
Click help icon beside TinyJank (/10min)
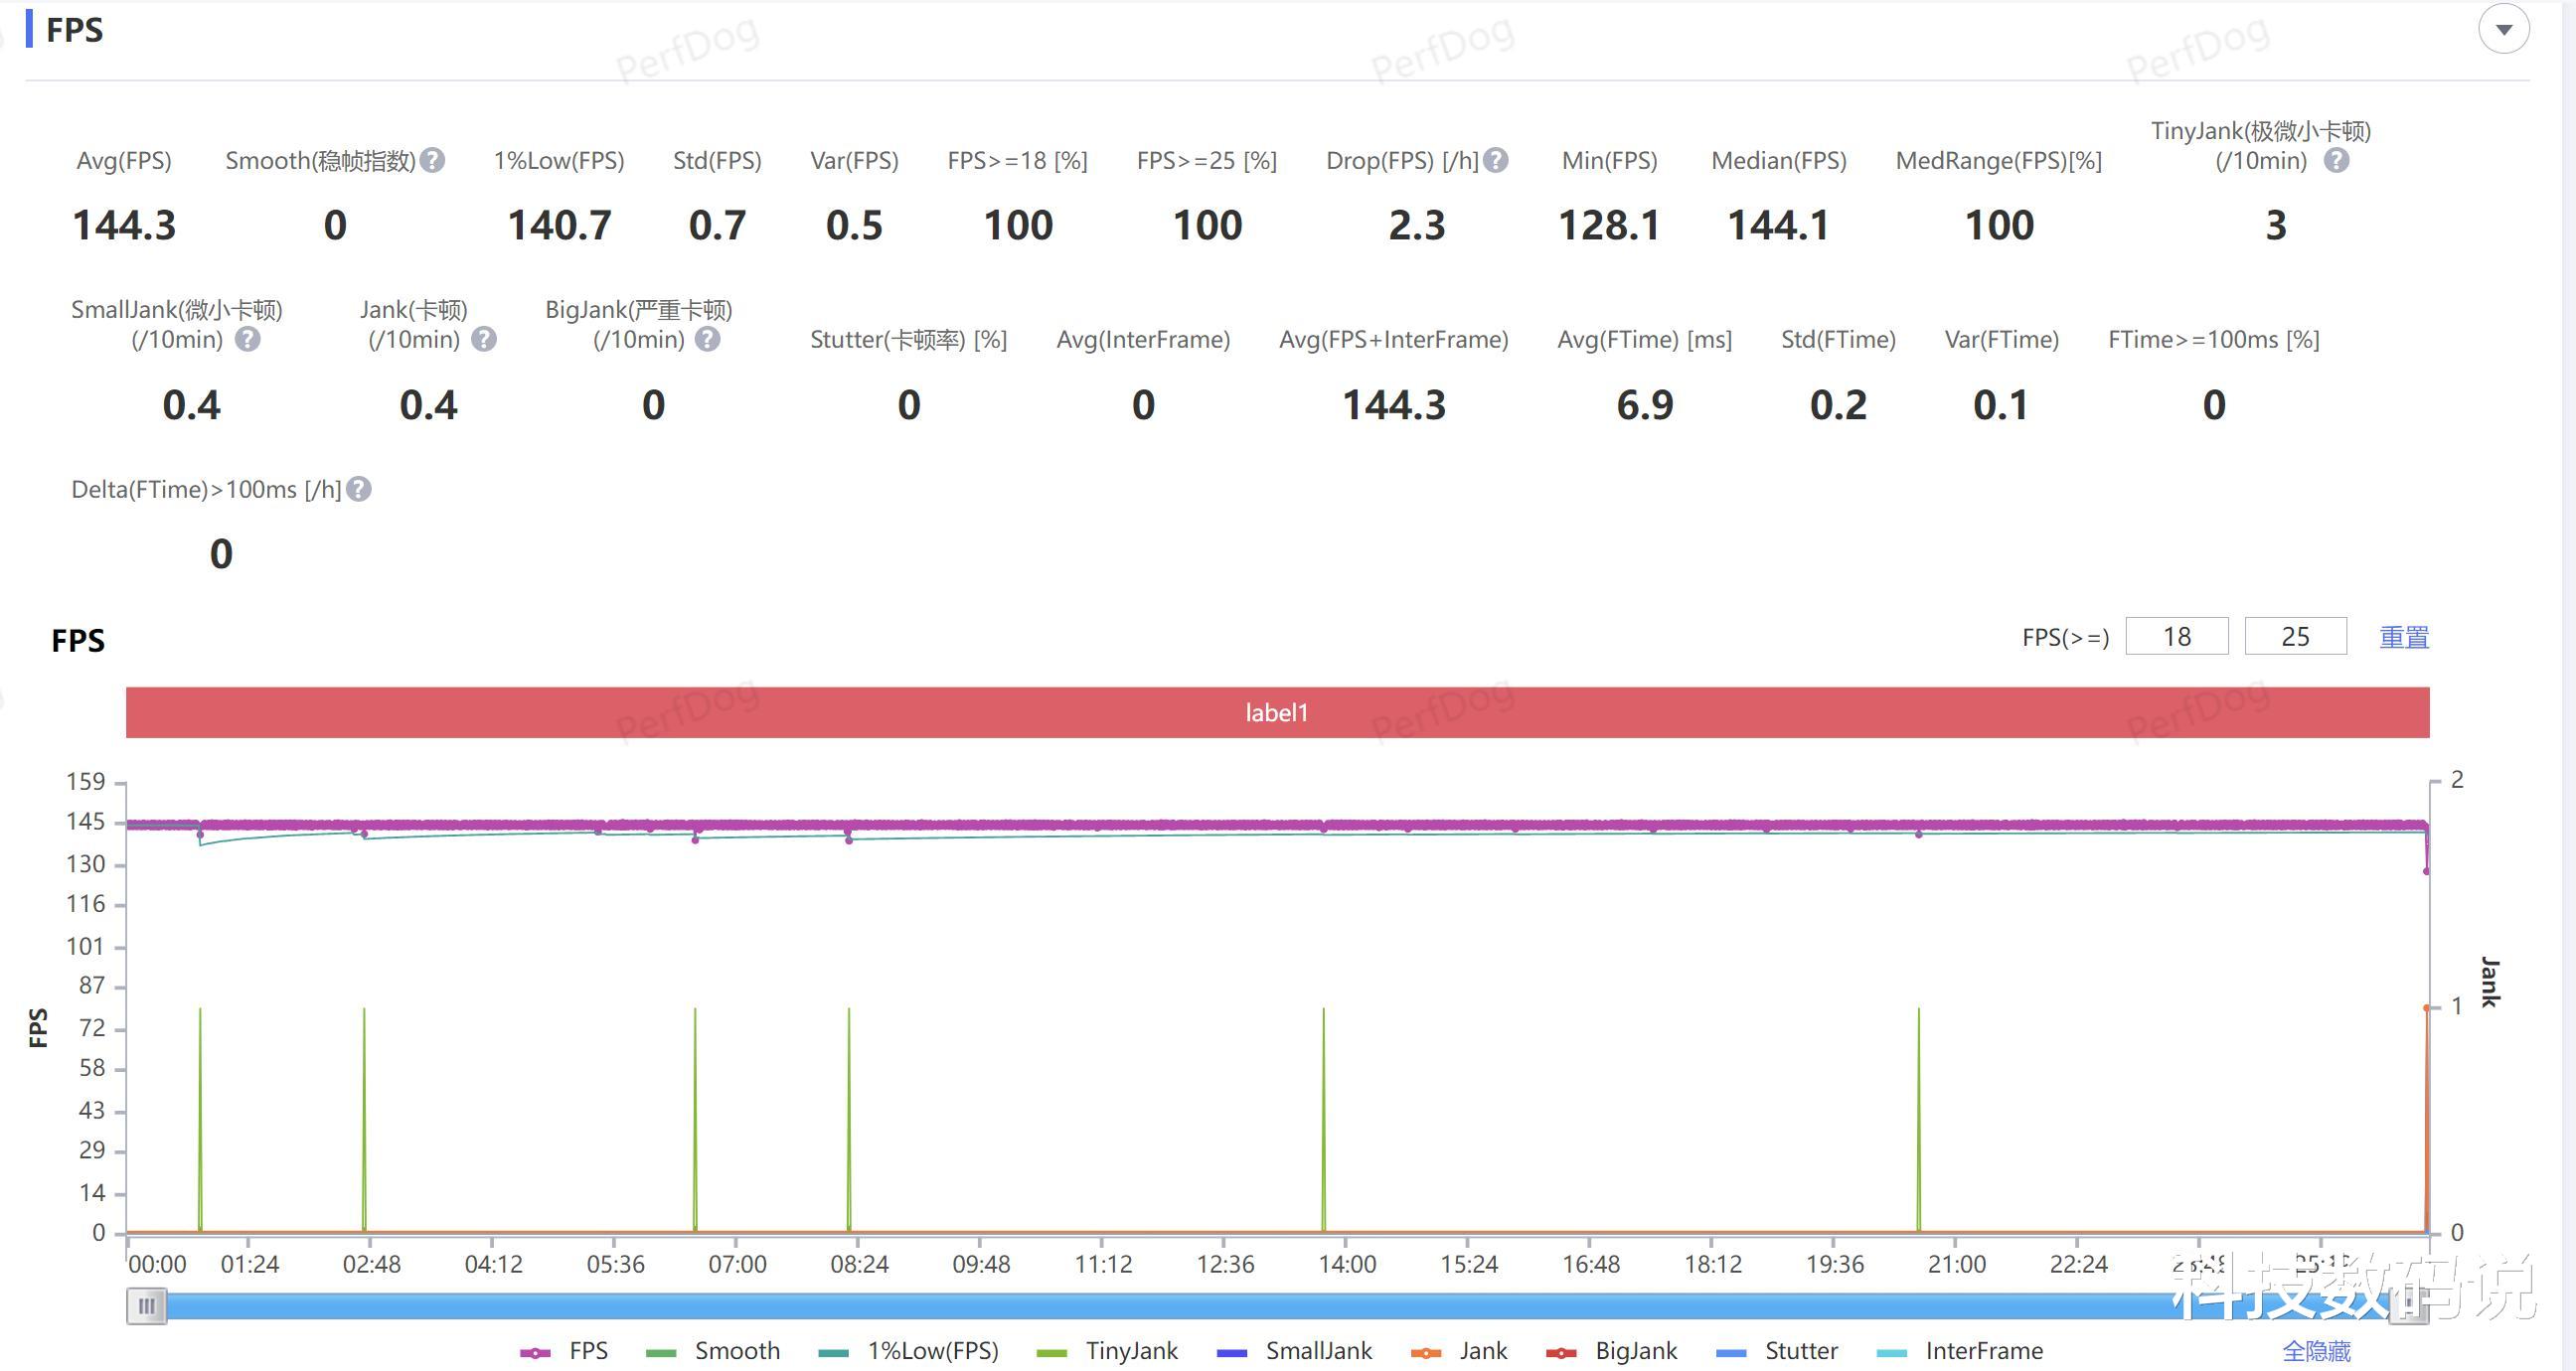(2336, 161)
